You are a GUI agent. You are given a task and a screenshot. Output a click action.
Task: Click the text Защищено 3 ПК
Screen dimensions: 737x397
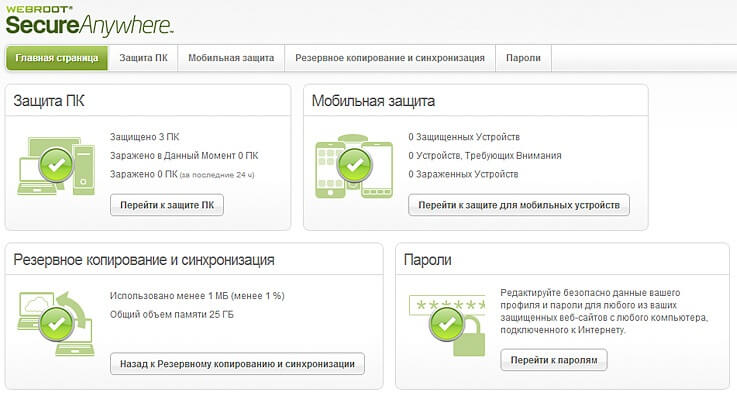145,137
